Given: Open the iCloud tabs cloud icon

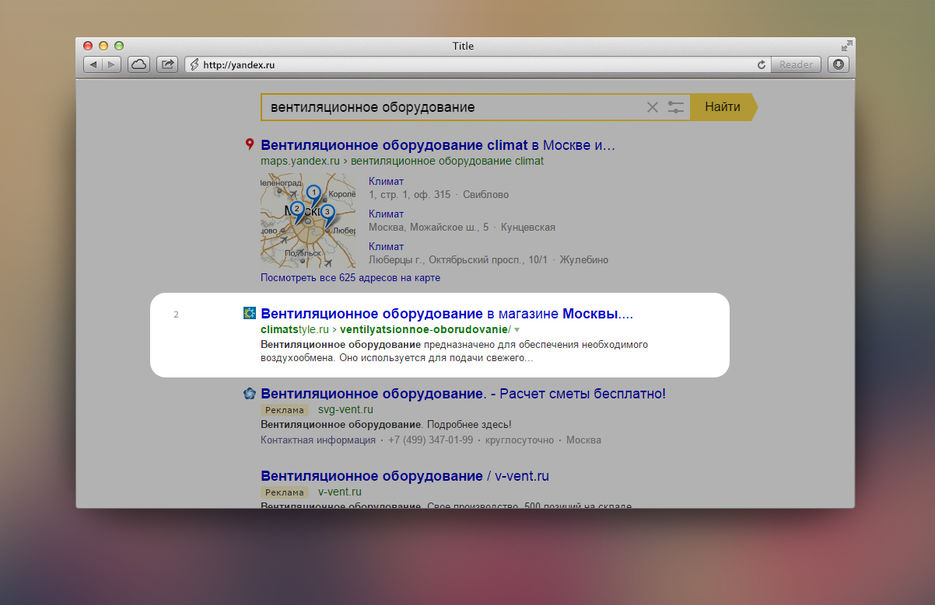Looking at the screenshot, I should 139,64.
